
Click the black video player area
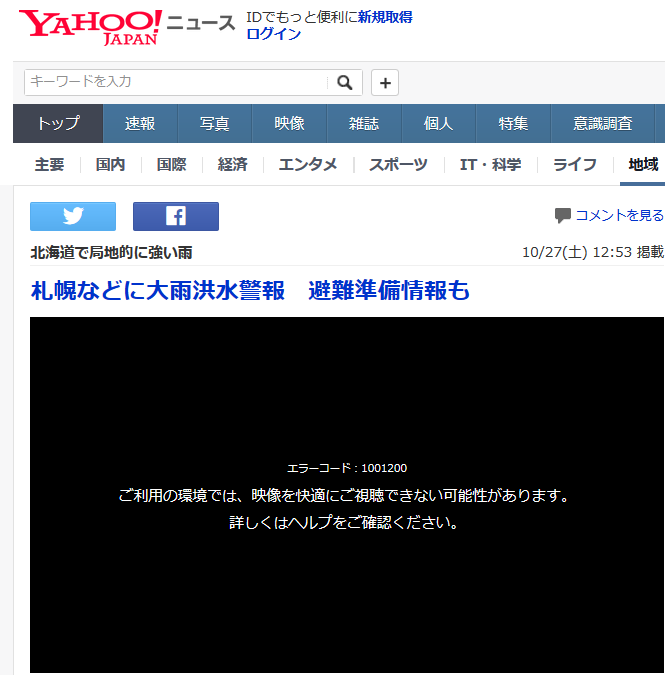pos(347,580)
